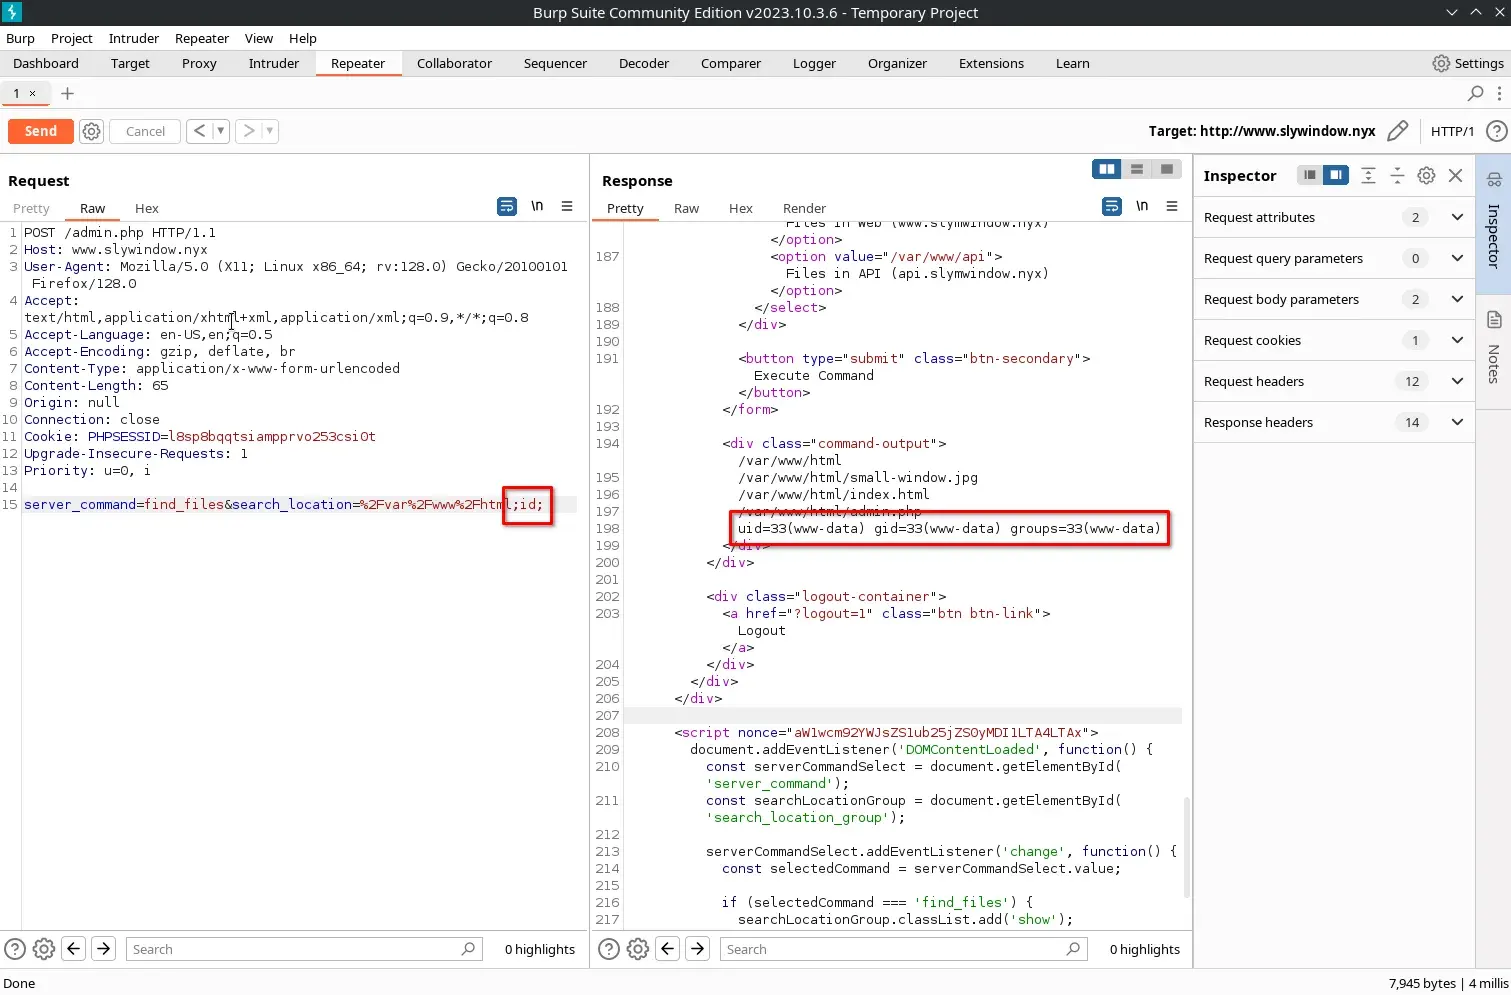Open the previous-requests history dropdown arrow
This screenshot has width=1511, height=995.
click(220, 131)
